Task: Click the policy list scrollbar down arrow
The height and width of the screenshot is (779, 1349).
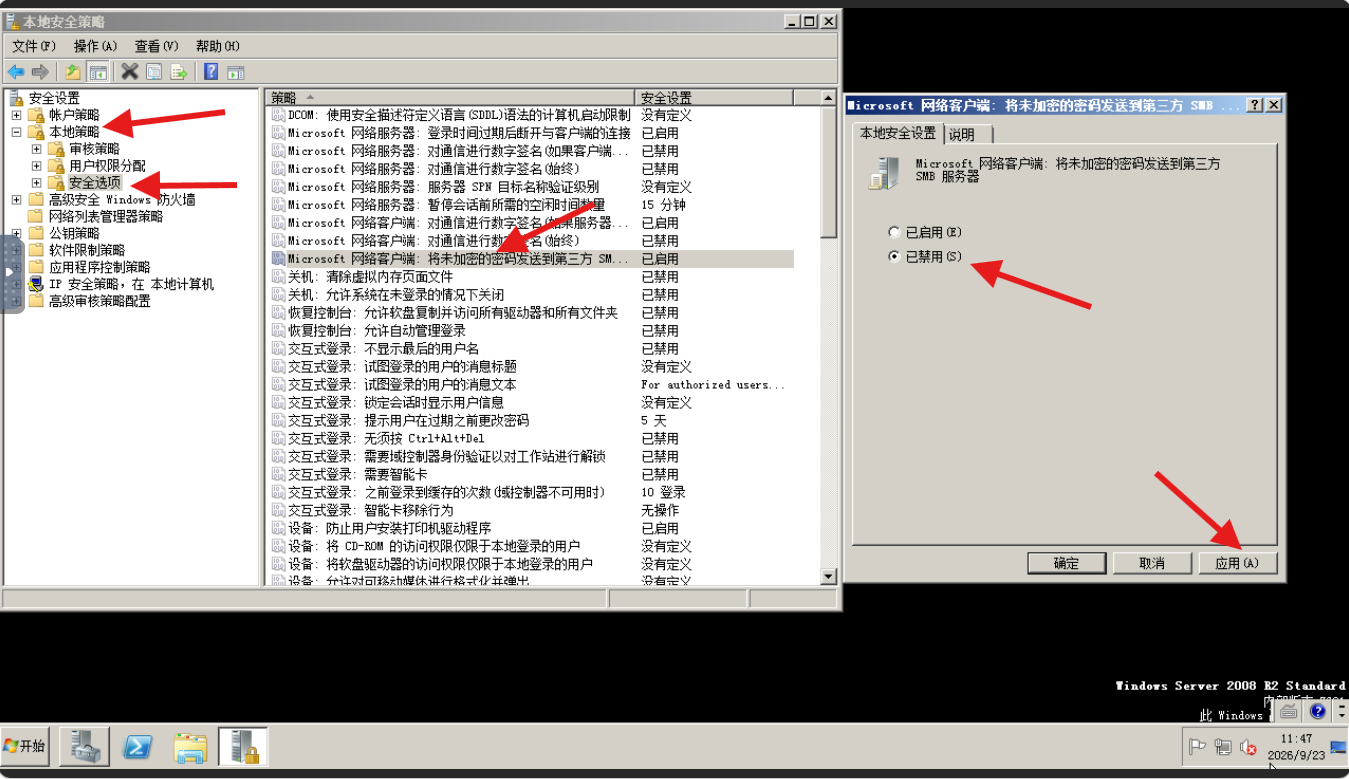Action: [x=828, y=577]
